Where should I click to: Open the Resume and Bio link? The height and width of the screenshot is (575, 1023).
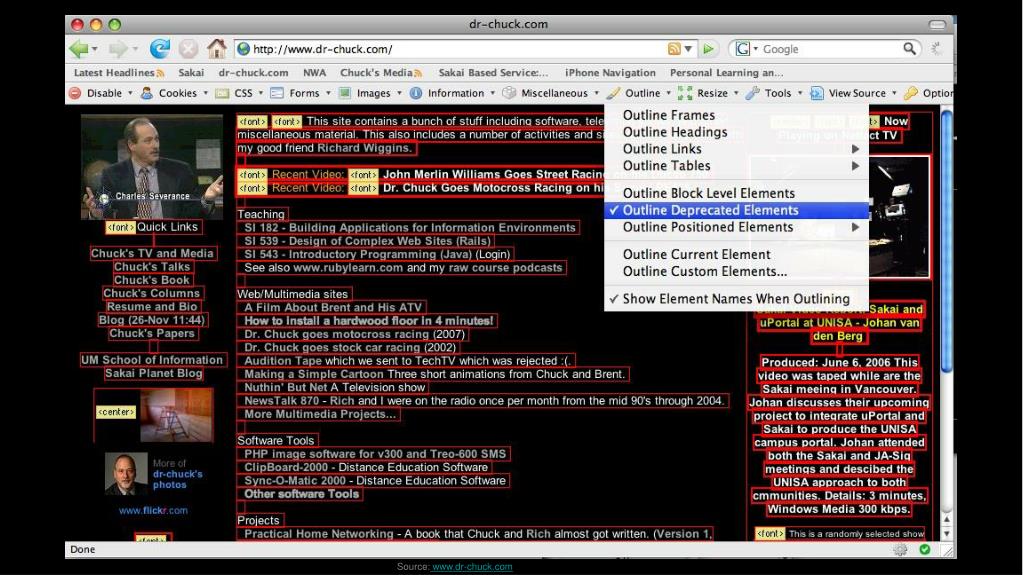coord(152,307)
